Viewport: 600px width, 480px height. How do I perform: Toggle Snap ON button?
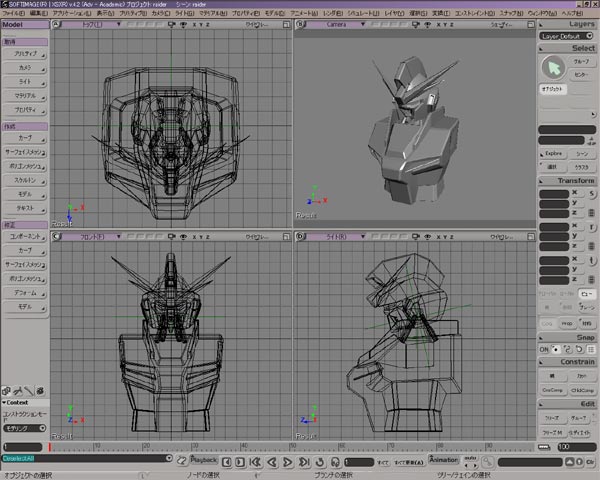point(544,349)
